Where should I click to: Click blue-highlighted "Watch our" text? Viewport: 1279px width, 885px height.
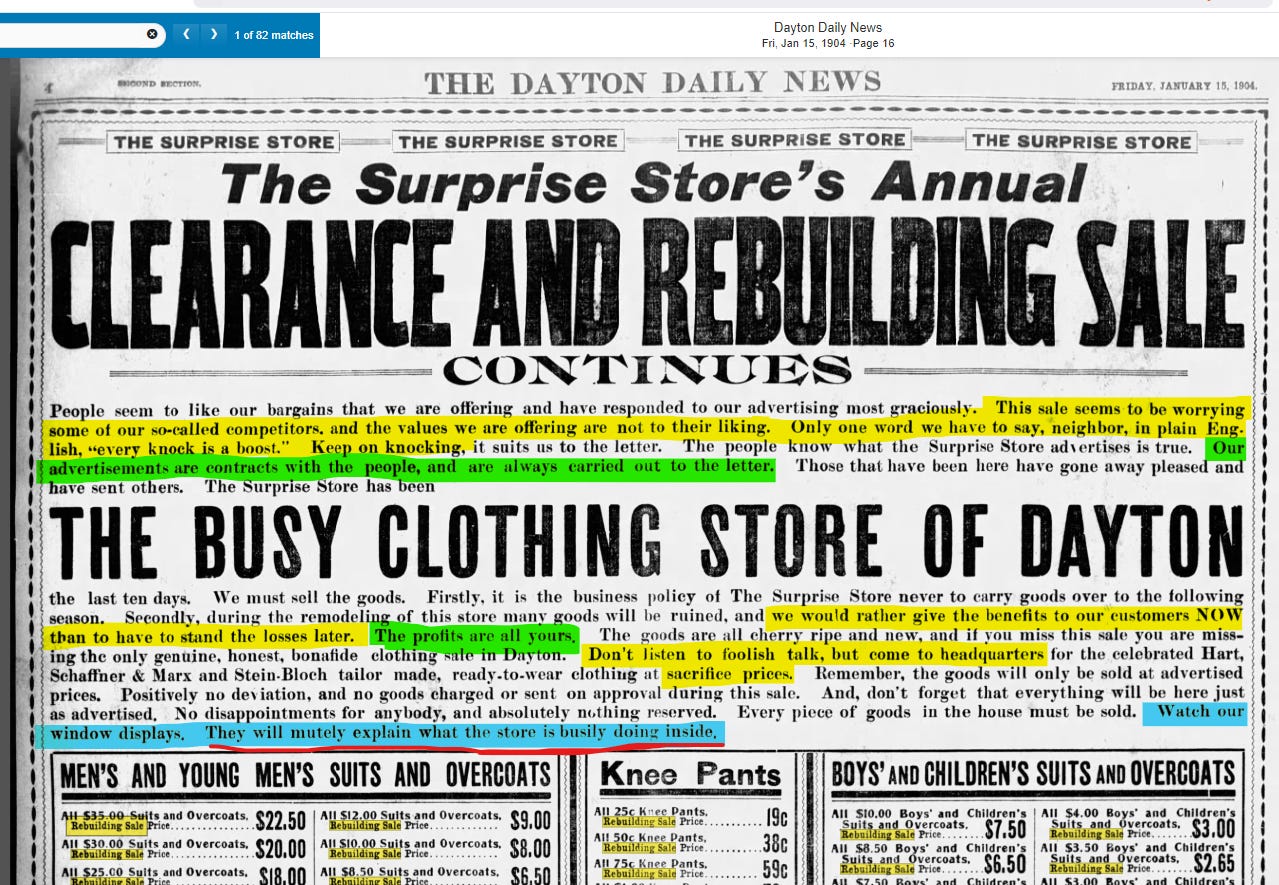coord(1200,713)
